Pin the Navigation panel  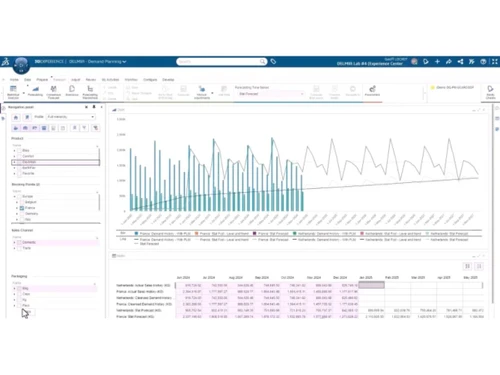pyautogui.click(x=94, y=107)
